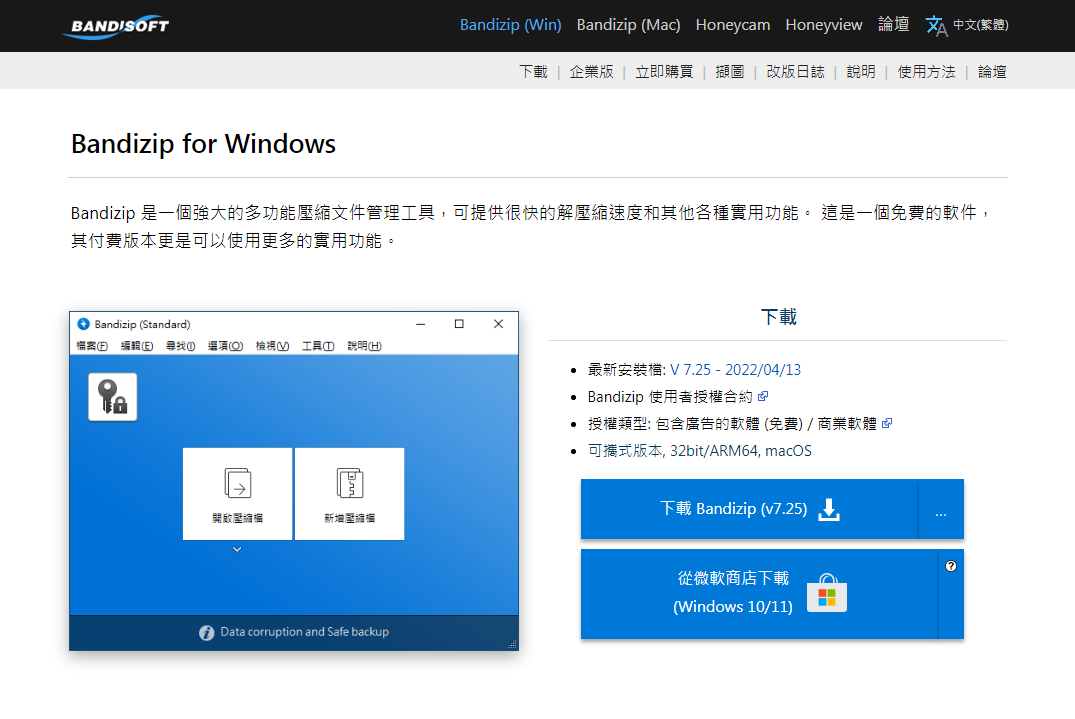Click the info icon in Bandizip status bar

(x=206, y=633)
